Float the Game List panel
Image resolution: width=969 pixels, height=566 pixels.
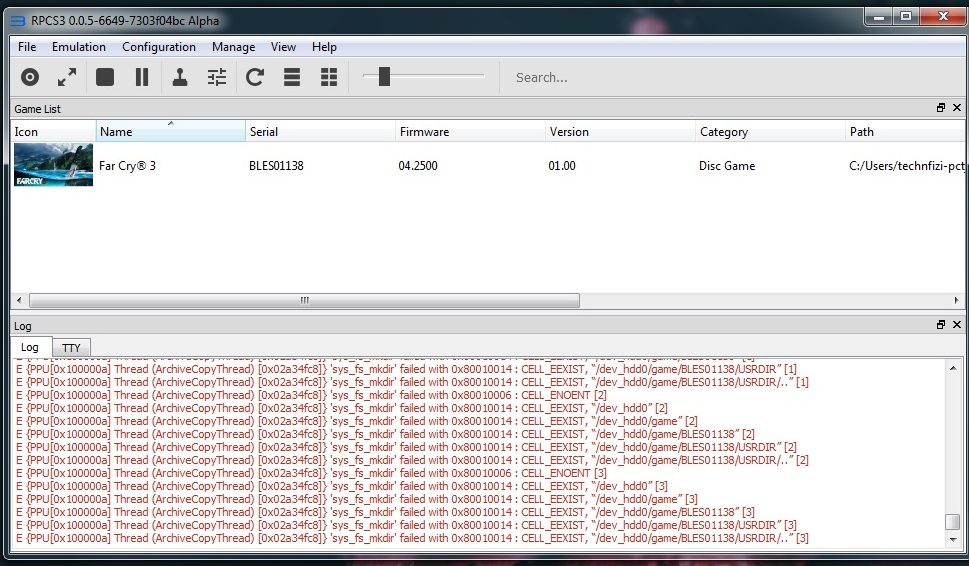pyautogui.click(x=941, y=108)
